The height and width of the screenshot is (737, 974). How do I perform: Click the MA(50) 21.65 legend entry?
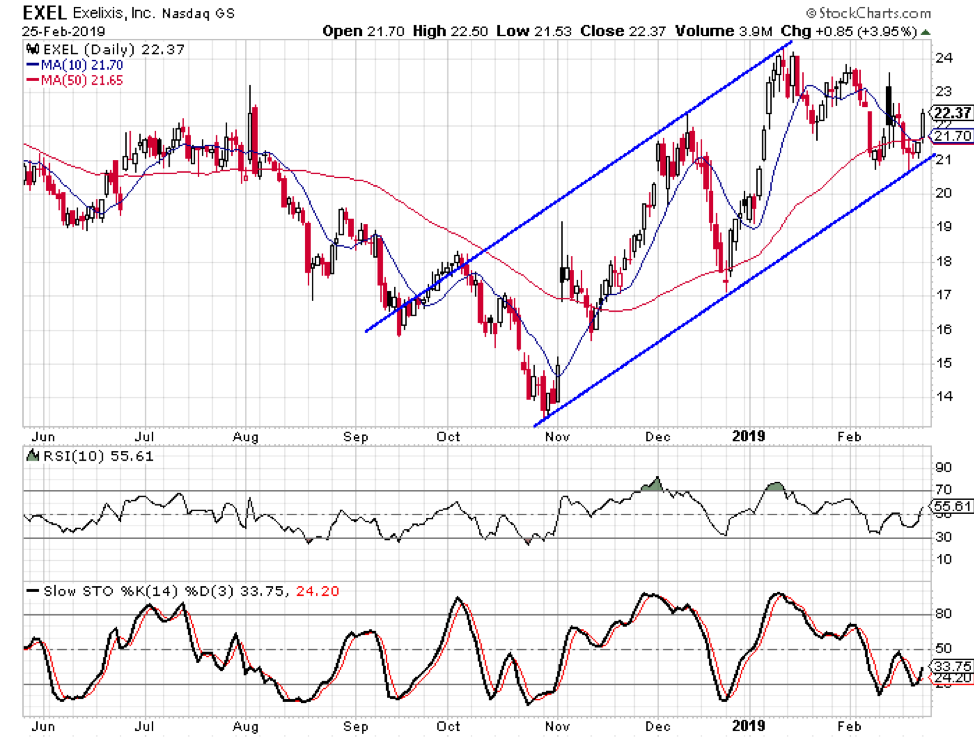82,80
